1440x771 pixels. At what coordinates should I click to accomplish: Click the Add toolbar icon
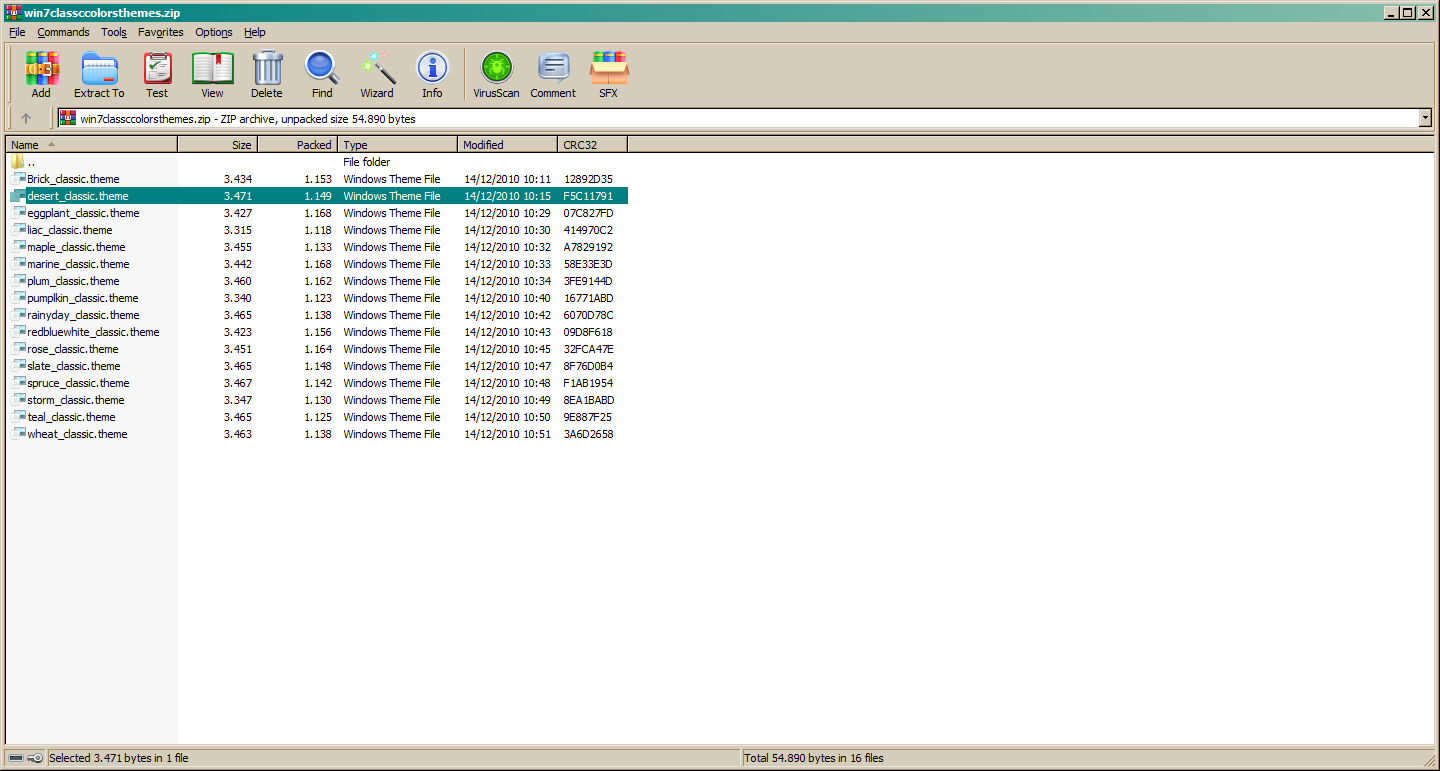[41, 68]
